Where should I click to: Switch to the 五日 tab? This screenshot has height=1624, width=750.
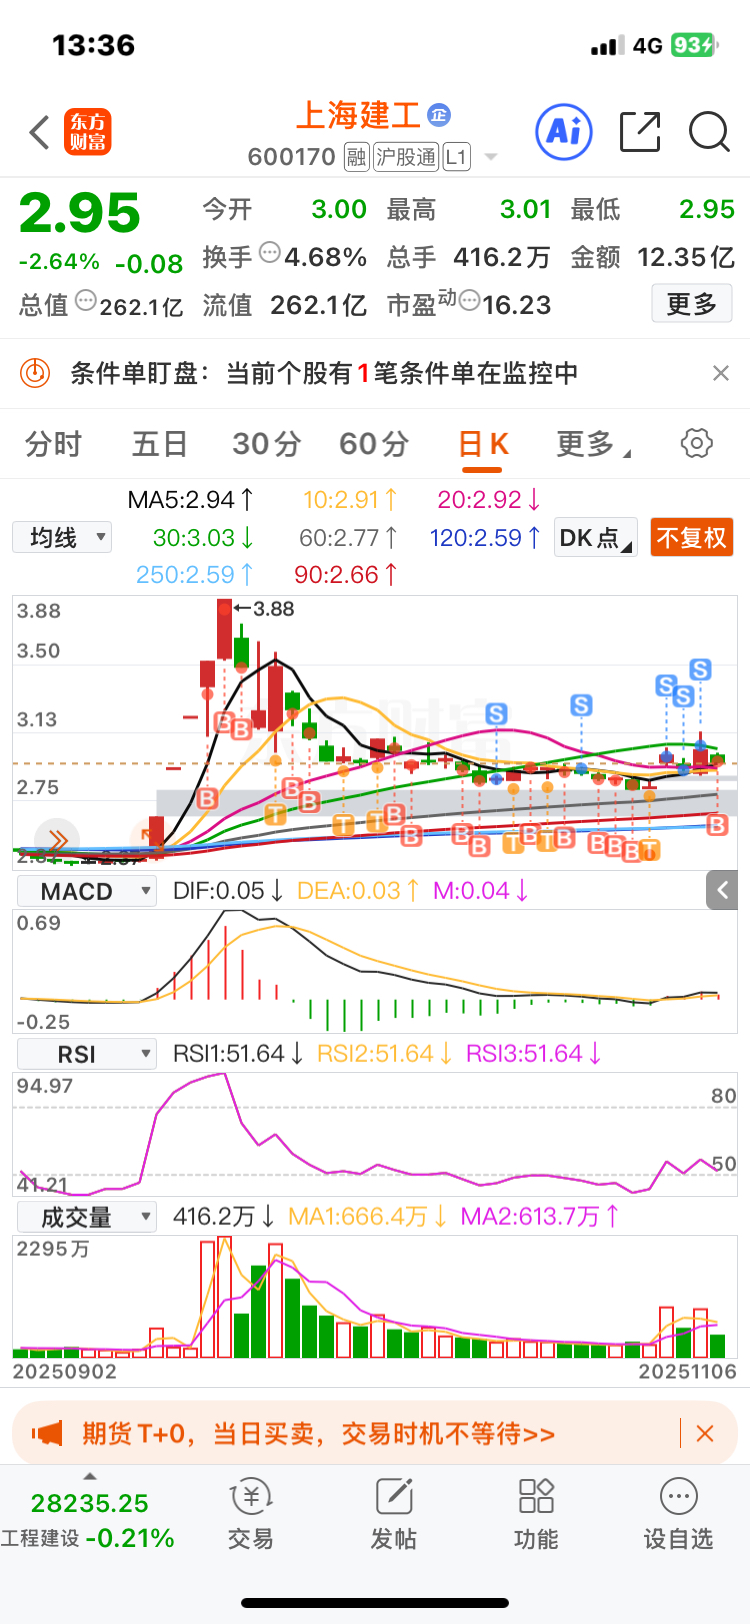point(160,443)
